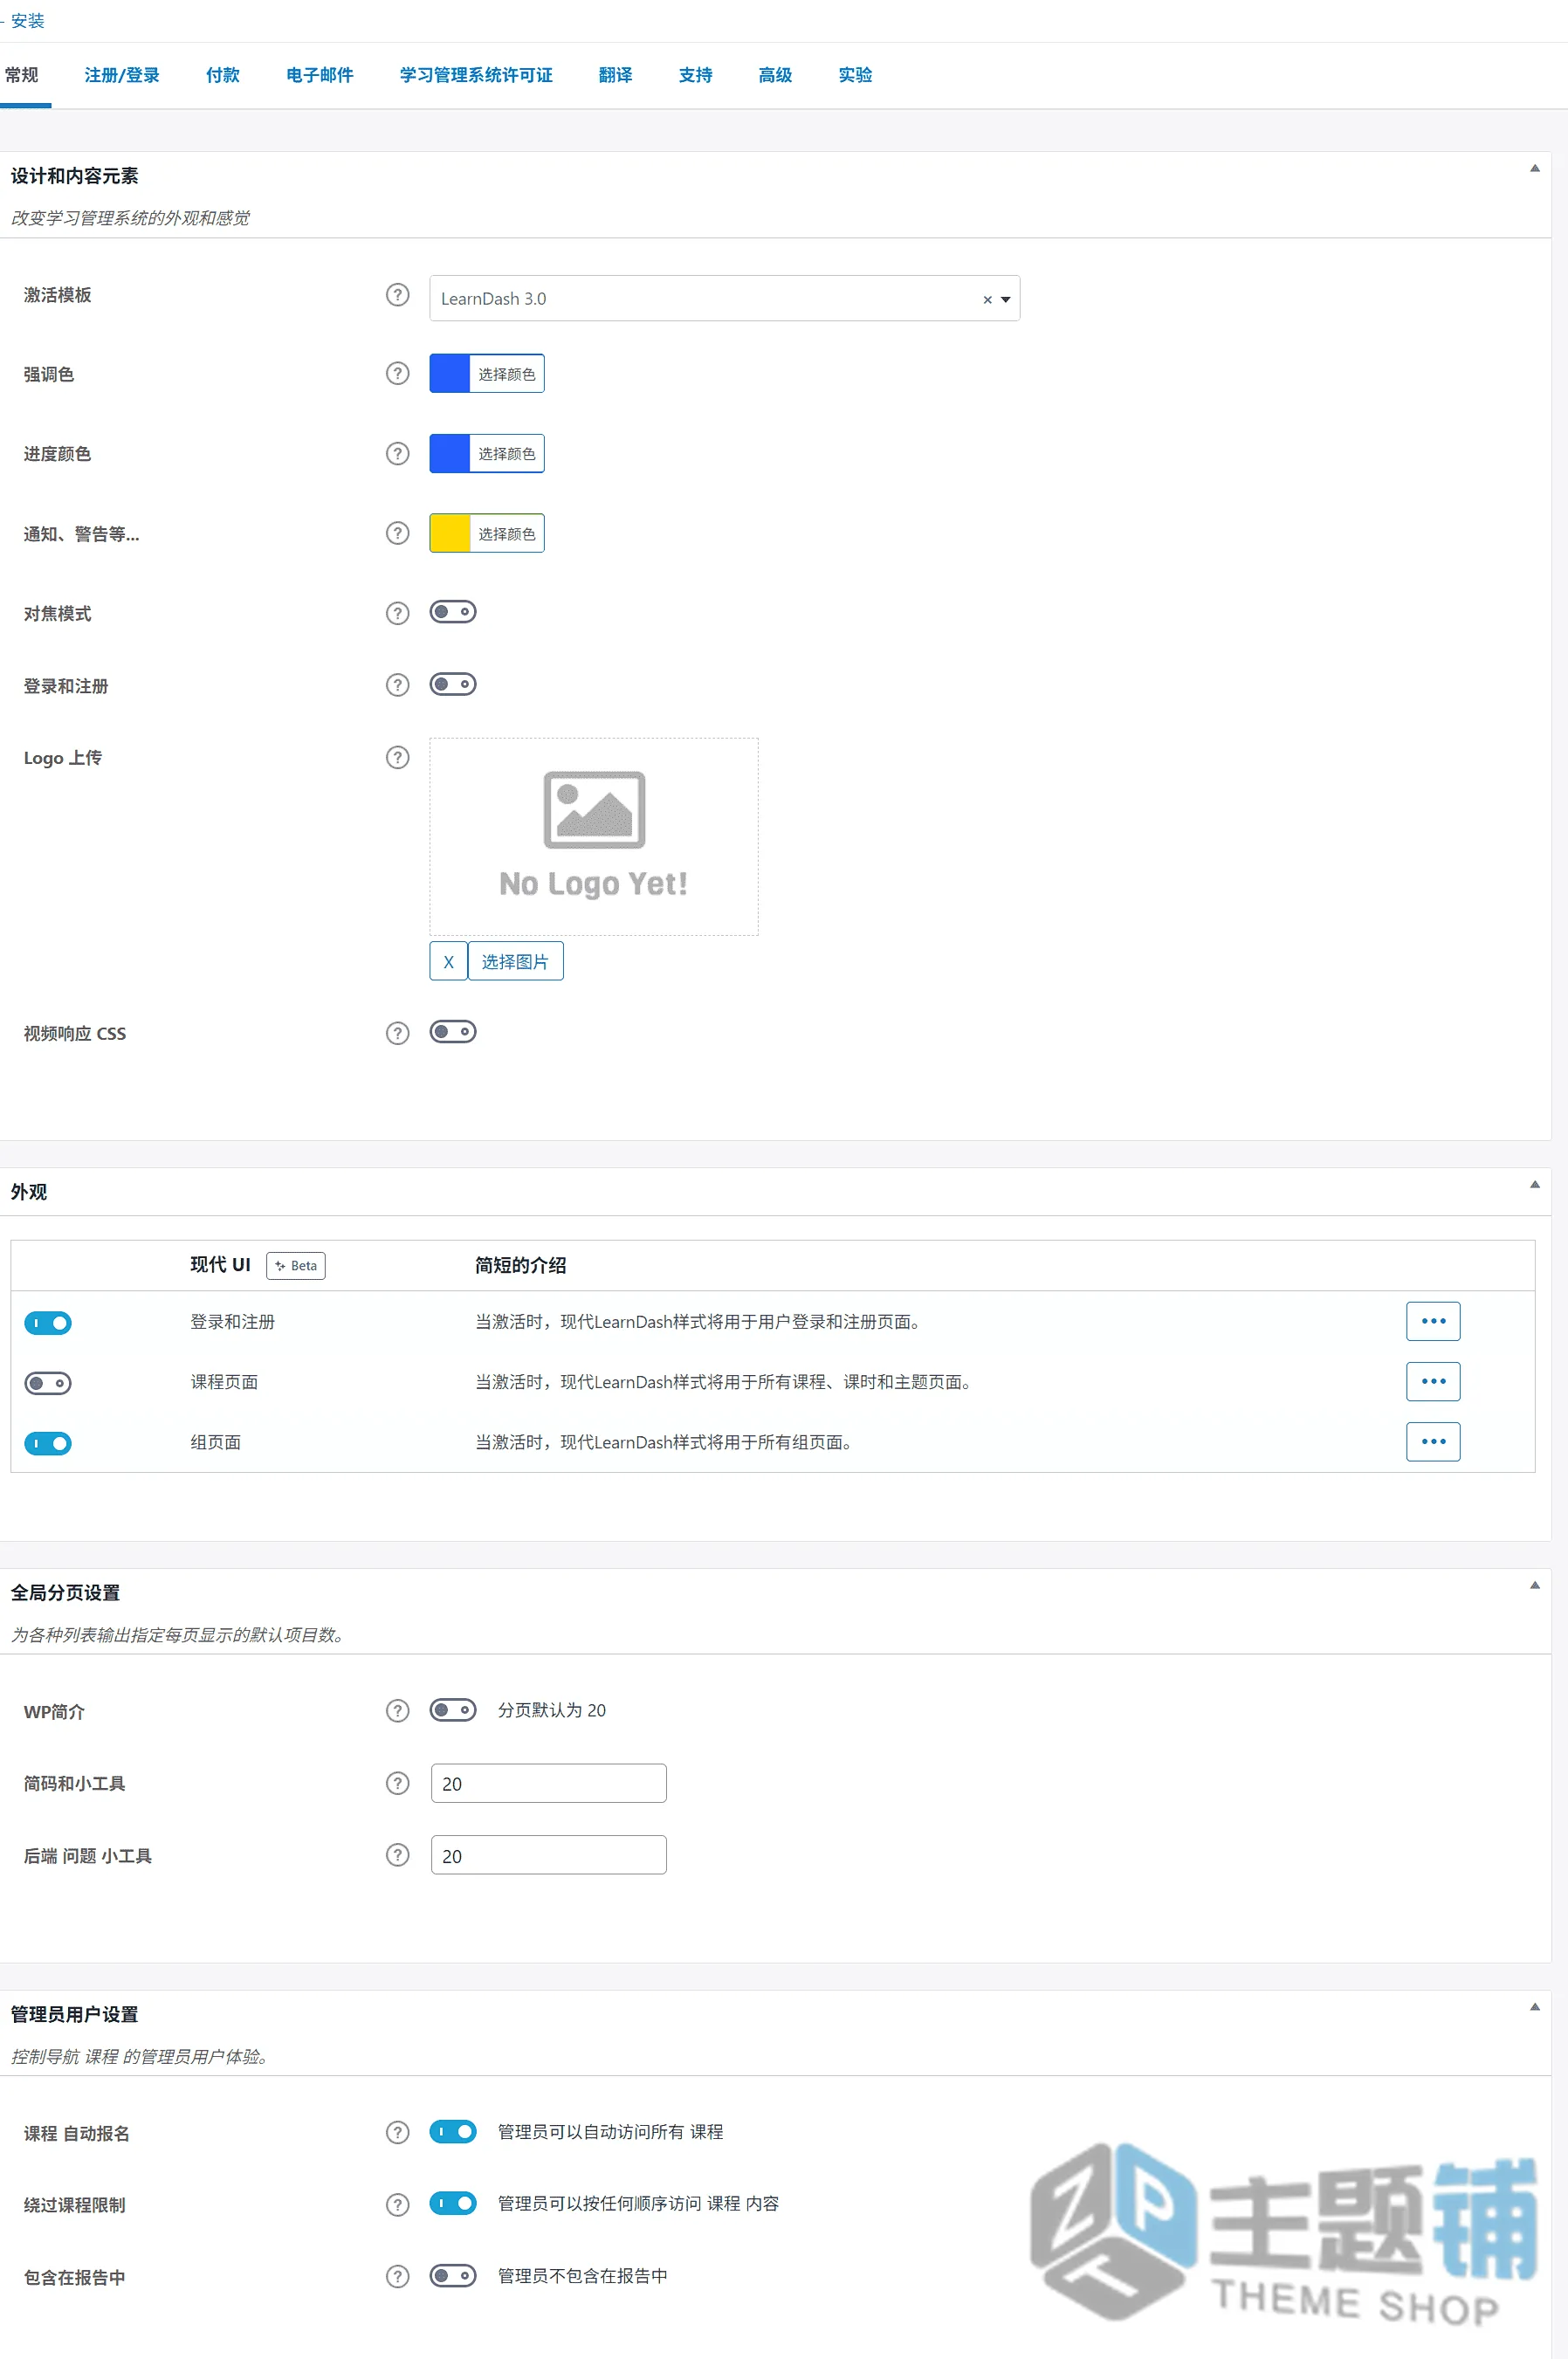The width and height of the screenshot is (1568, 2359).
Task: Open the 高级 tab
Action: pos(775,75)
